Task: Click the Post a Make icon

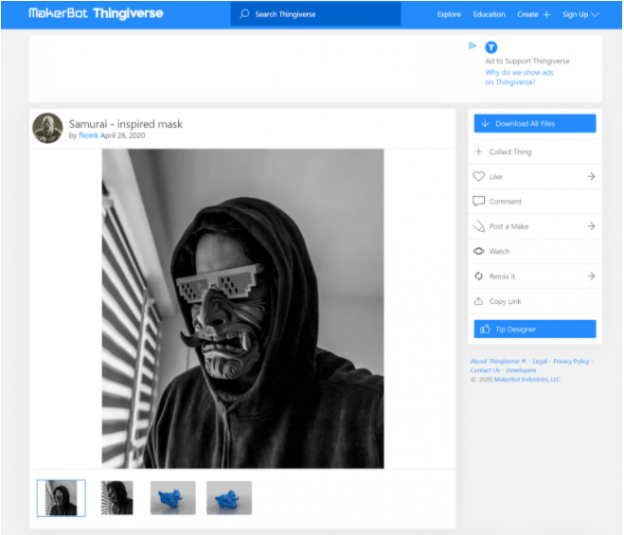Action: [478, 226]
